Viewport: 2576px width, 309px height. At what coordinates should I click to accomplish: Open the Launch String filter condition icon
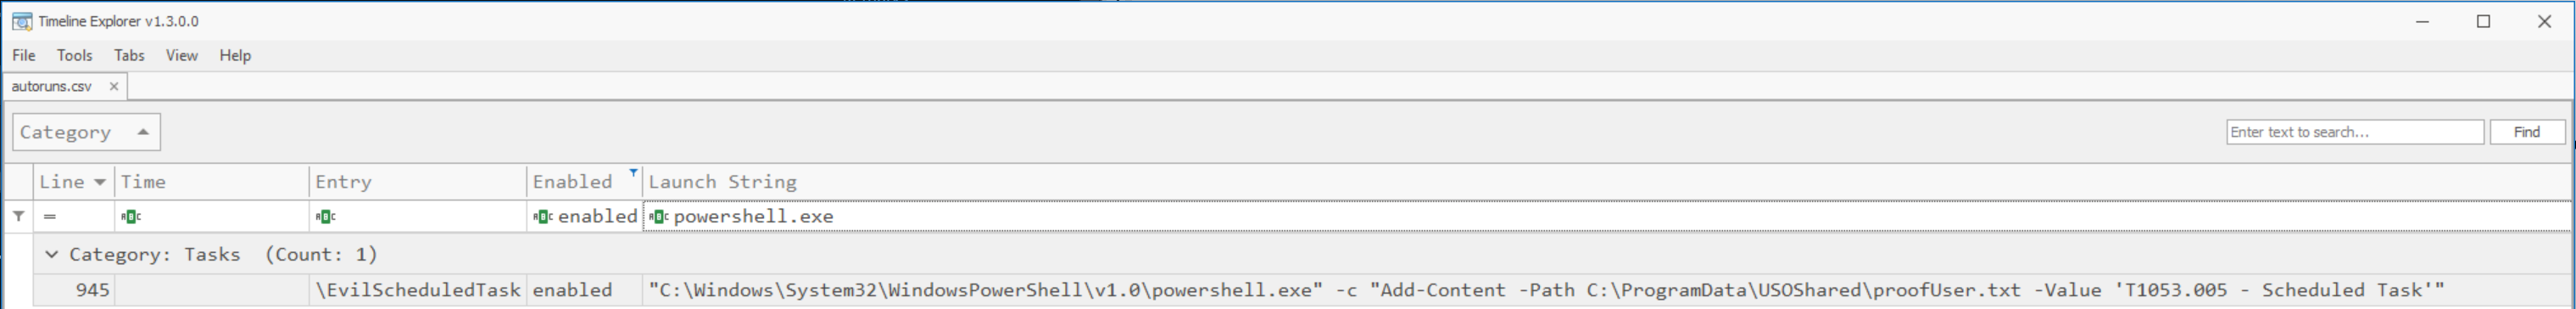658,216
